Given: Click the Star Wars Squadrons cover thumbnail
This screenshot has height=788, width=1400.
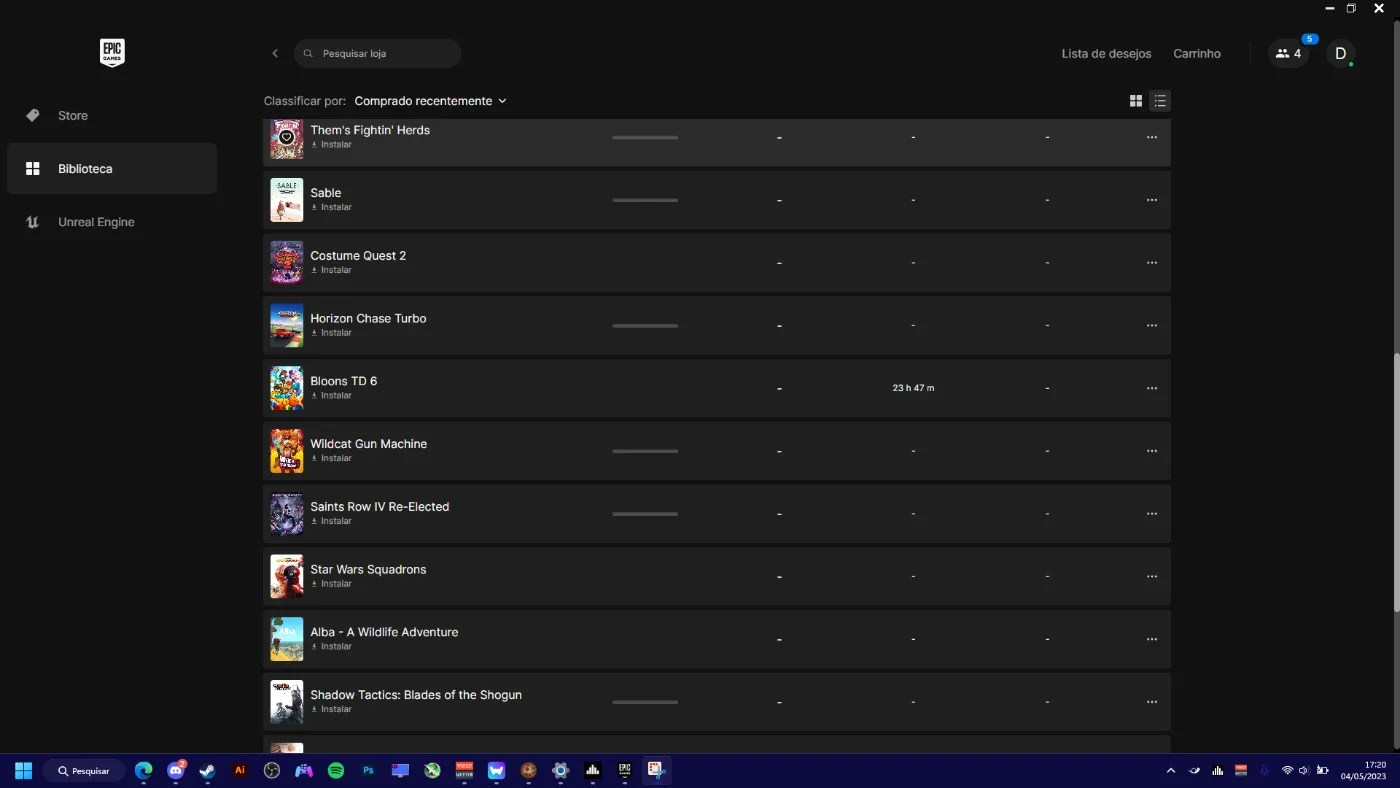Looking at the screenshot, I should pyautogui.click(x=287, y=576).
